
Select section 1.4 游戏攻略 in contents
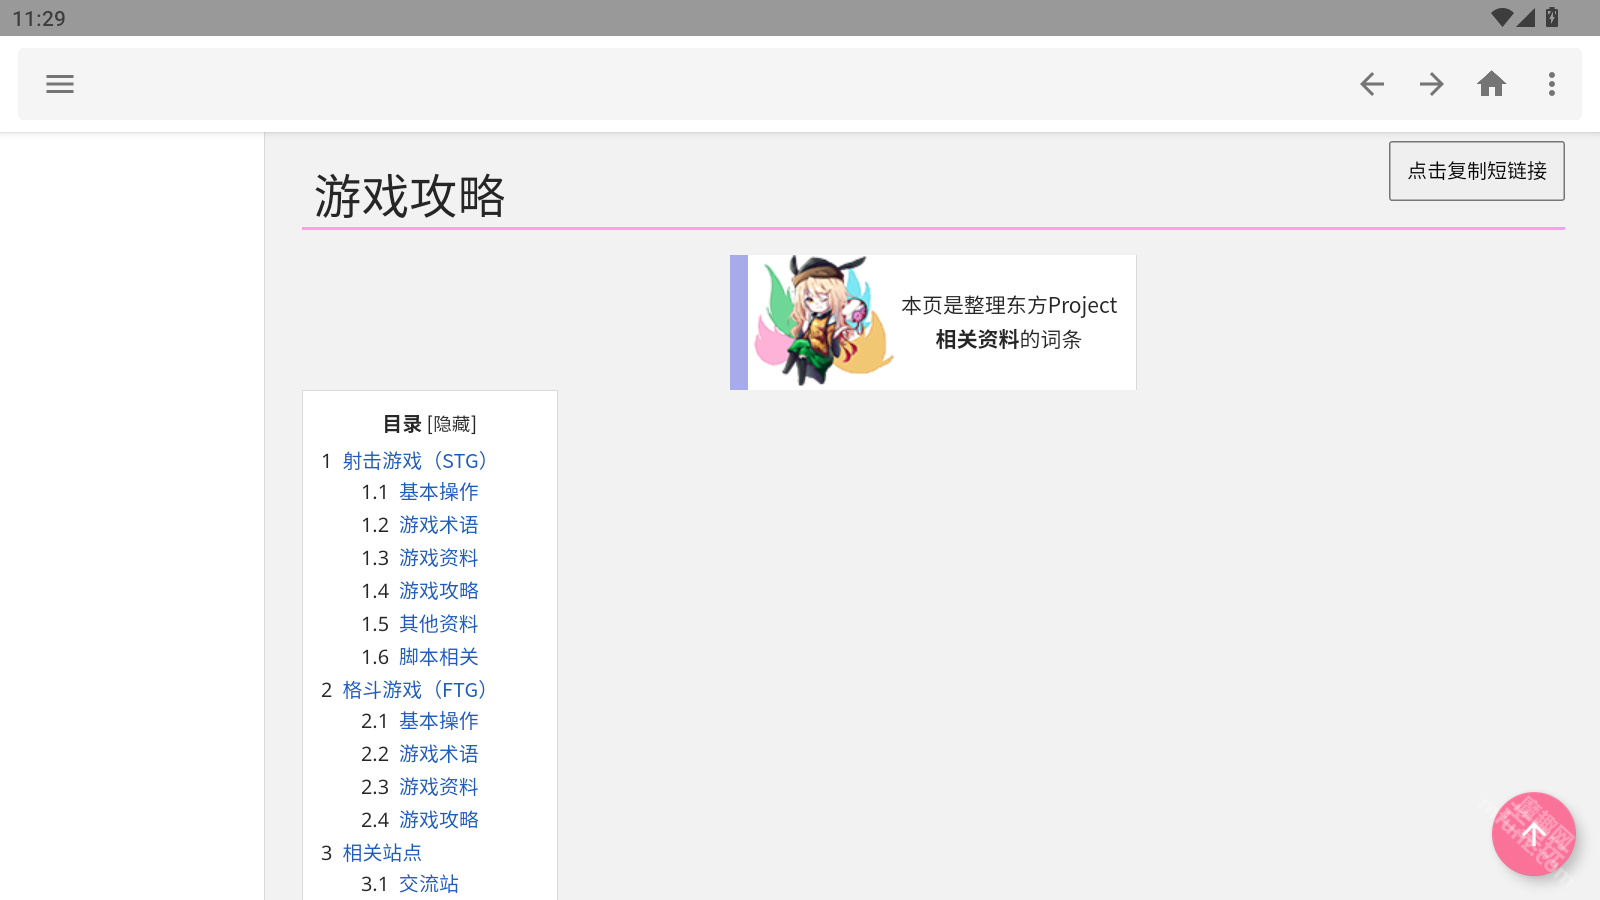tap(438, 591)
